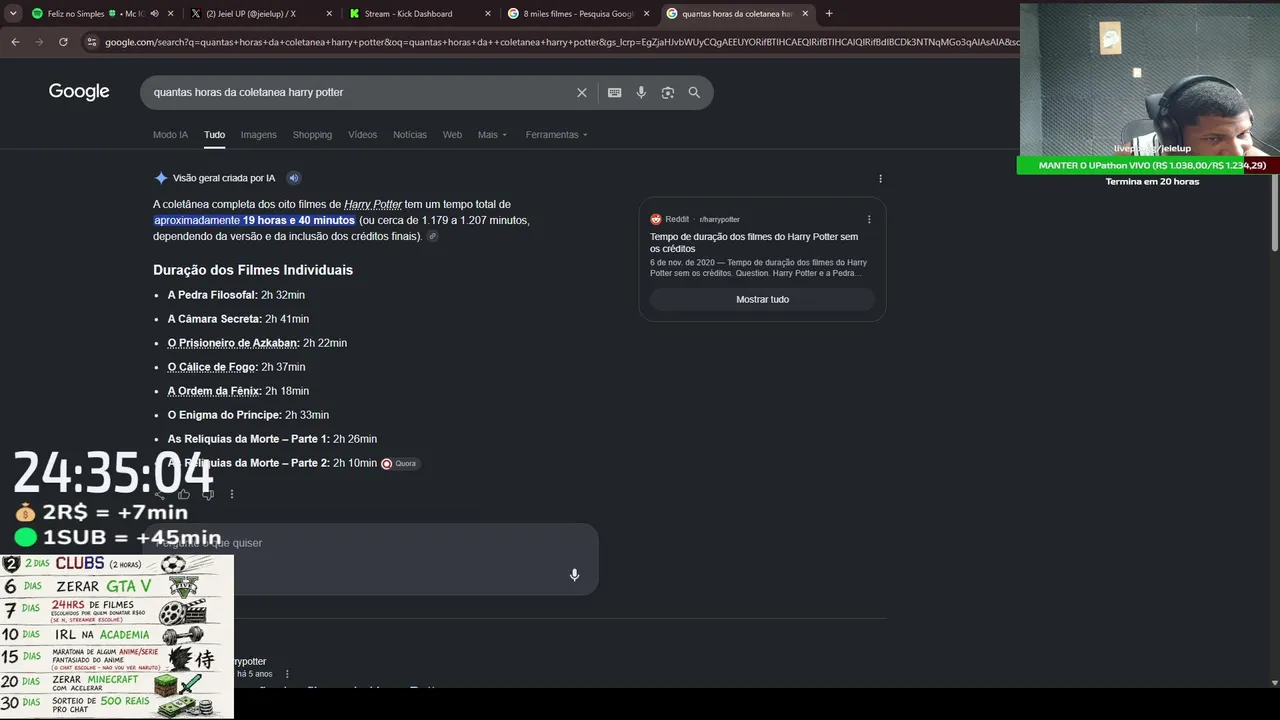
Task: Like the AI overview with thumbs up
Action: click(184, 494)
